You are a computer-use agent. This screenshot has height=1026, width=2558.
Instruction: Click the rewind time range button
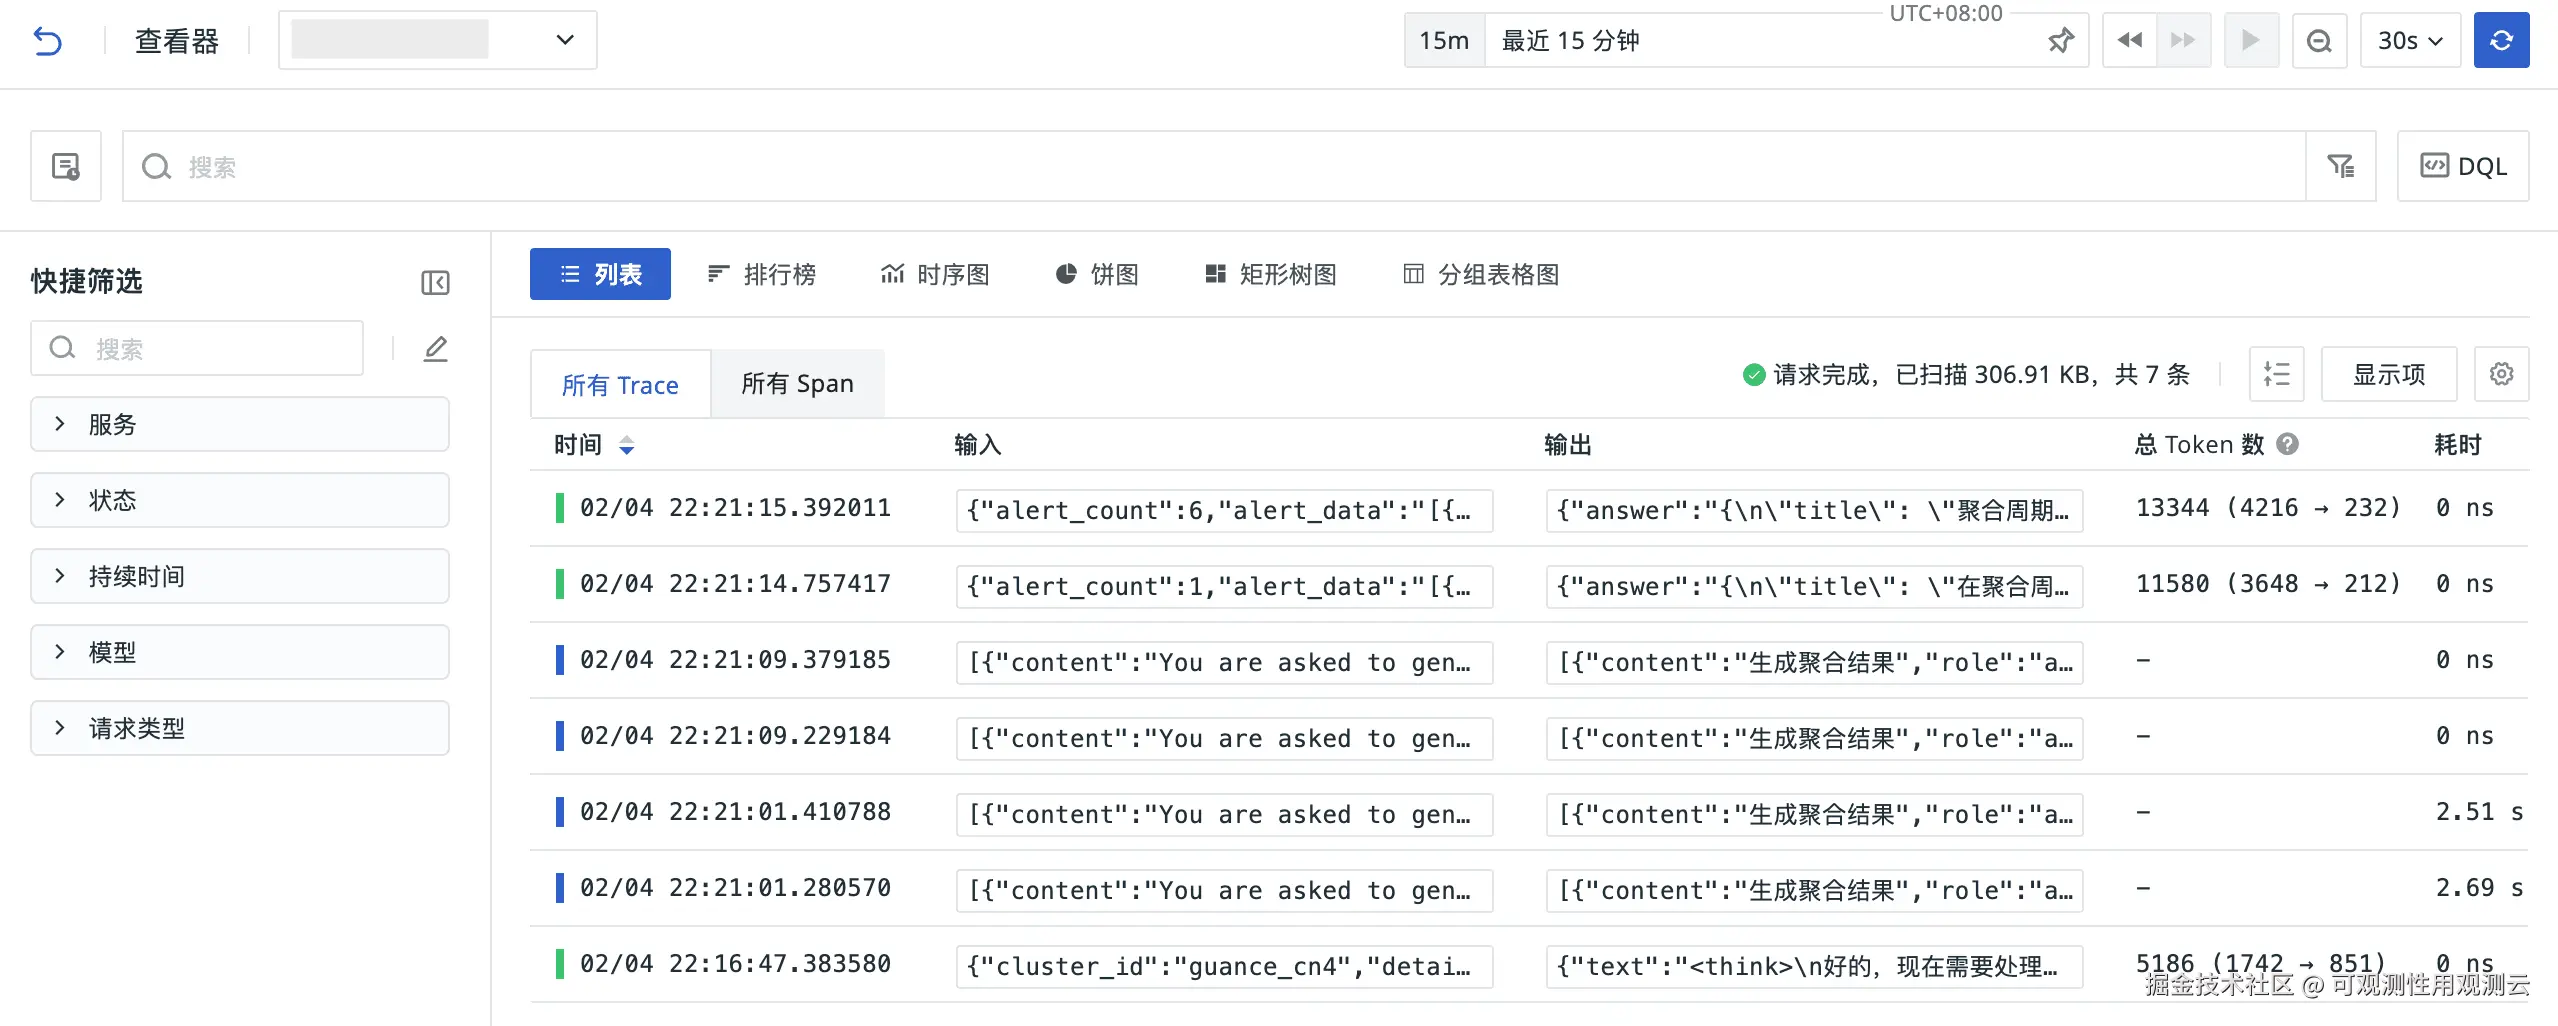(2129, 41)
